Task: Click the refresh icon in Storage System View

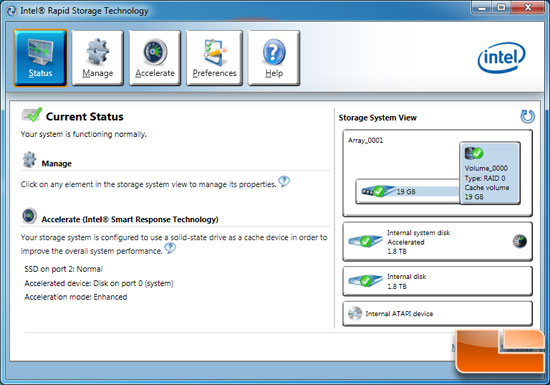Action: coord(527,116)
